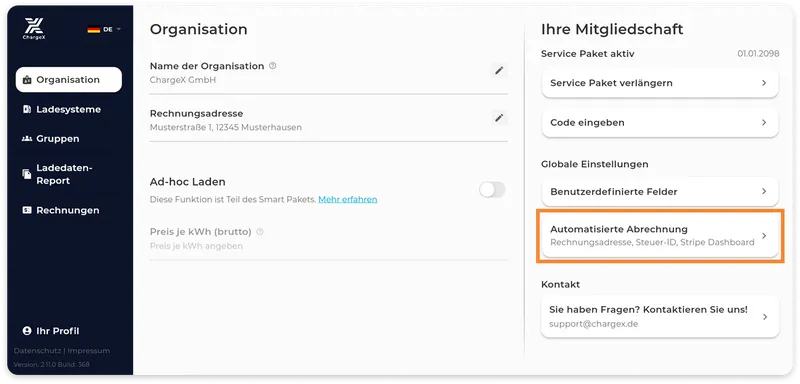Toggle the Ad-hoc Laden switch

pos(492,190)
